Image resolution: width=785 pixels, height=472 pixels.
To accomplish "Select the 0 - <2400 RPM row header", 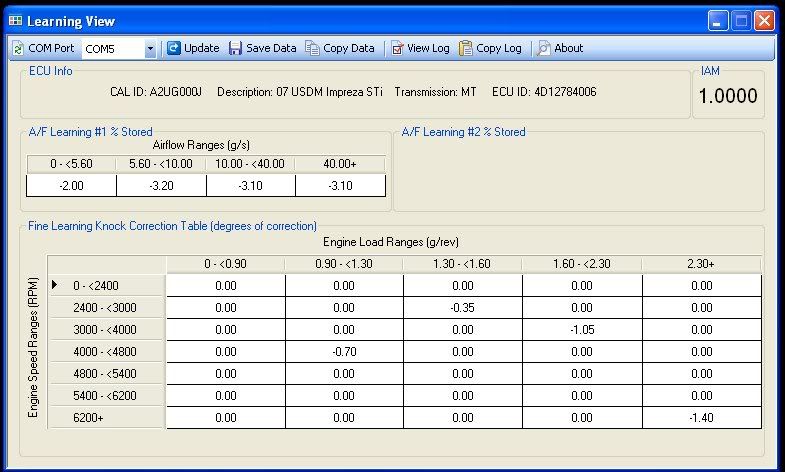I will point(104,286).
